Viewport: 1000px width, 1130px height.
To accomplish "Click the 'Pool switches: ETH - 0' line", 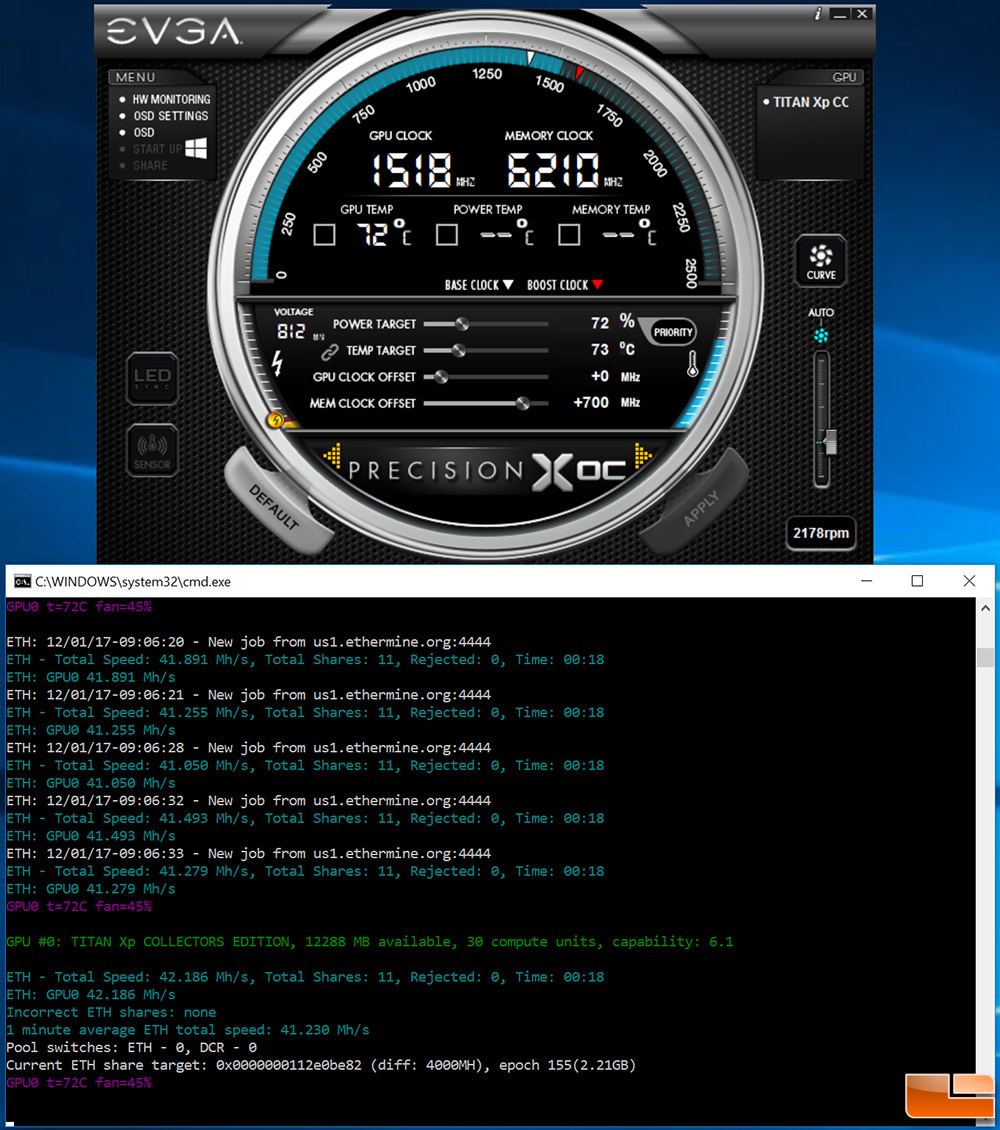I will click(x=131, y=1048).
